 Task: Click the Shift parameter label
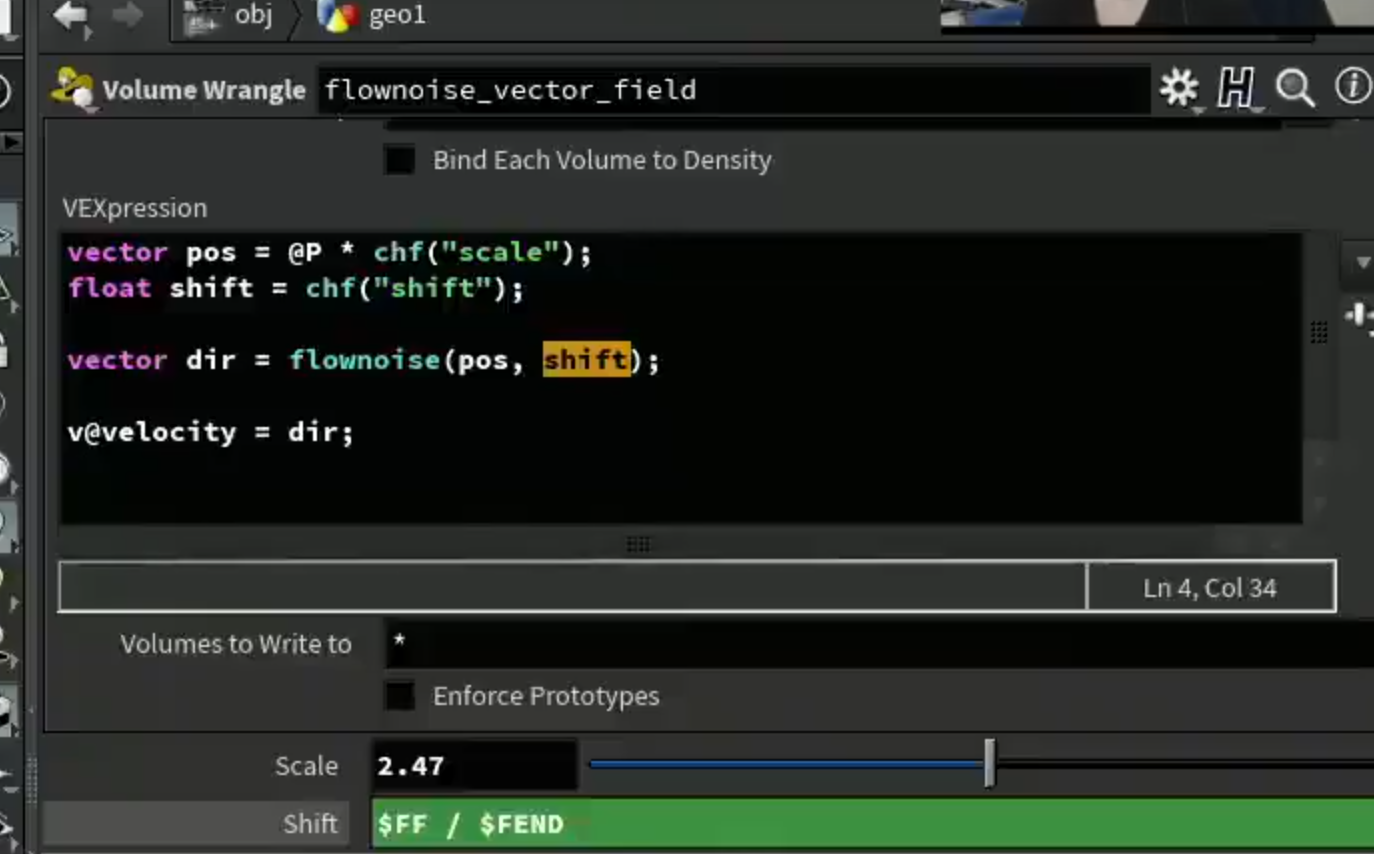(310, 824)
